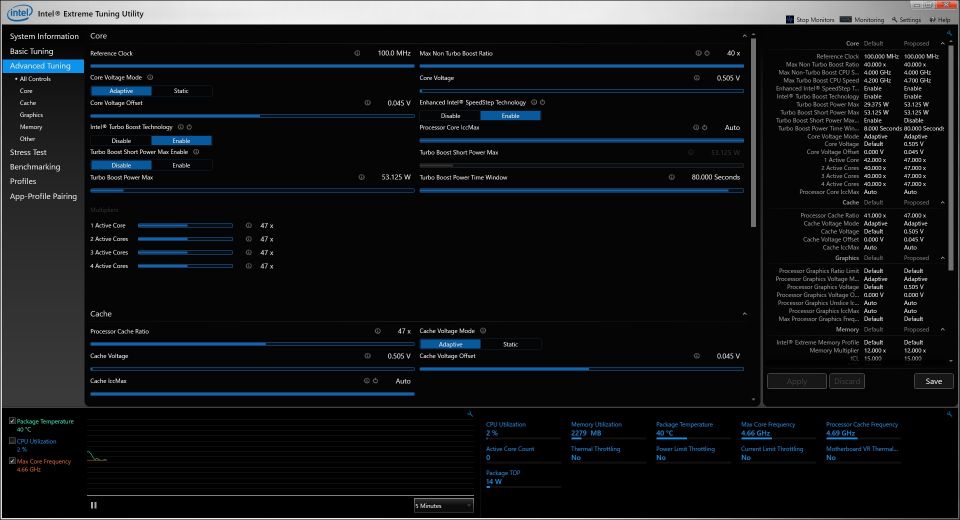
Task: Click info icon beside Core Voltage Mode
Action: coord(151,77)
